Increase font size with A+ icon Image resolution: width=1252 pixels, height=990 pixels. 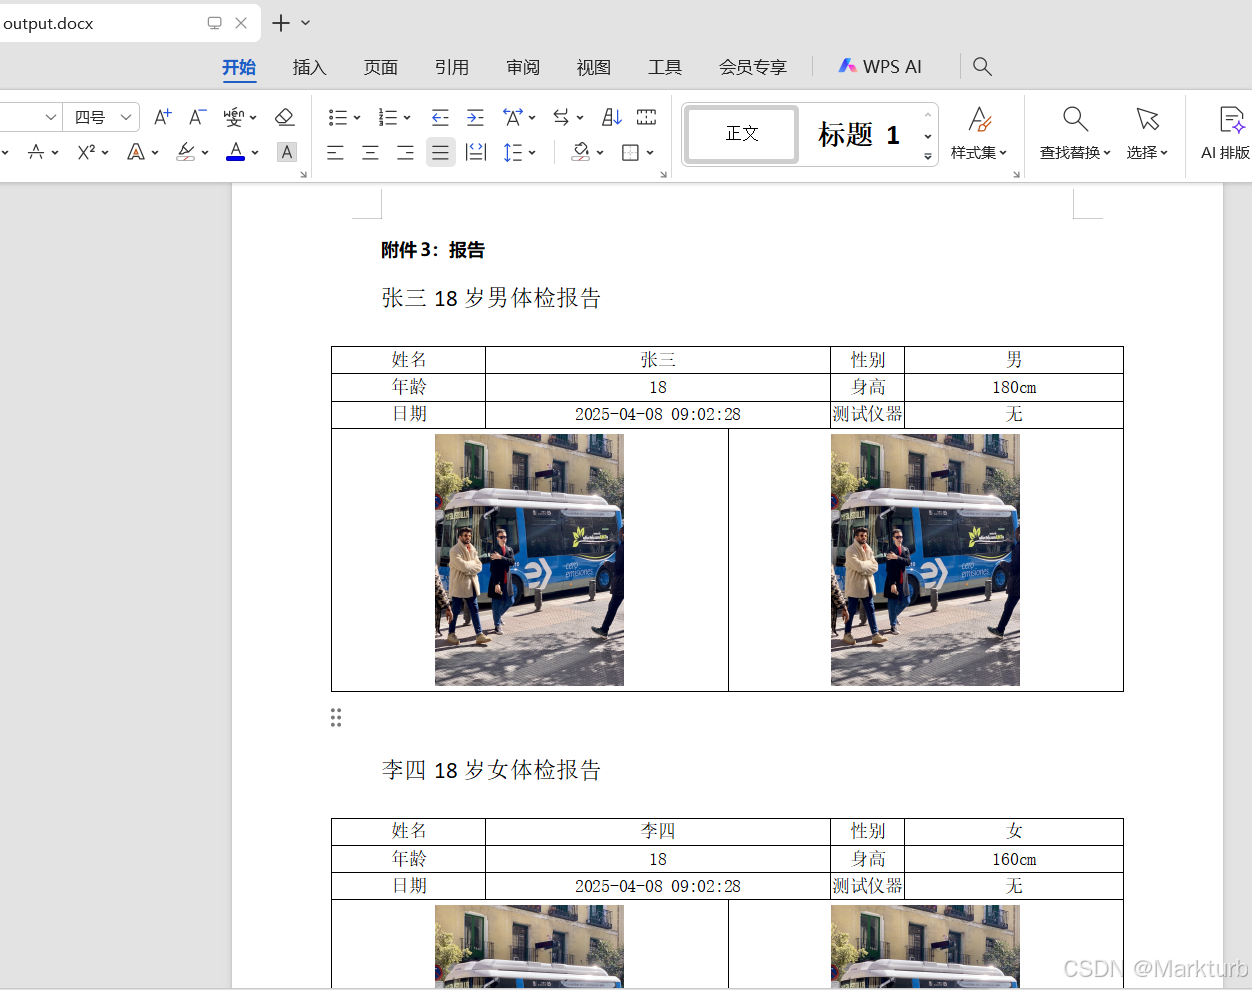pyautogui.click(x=162, y=117)
